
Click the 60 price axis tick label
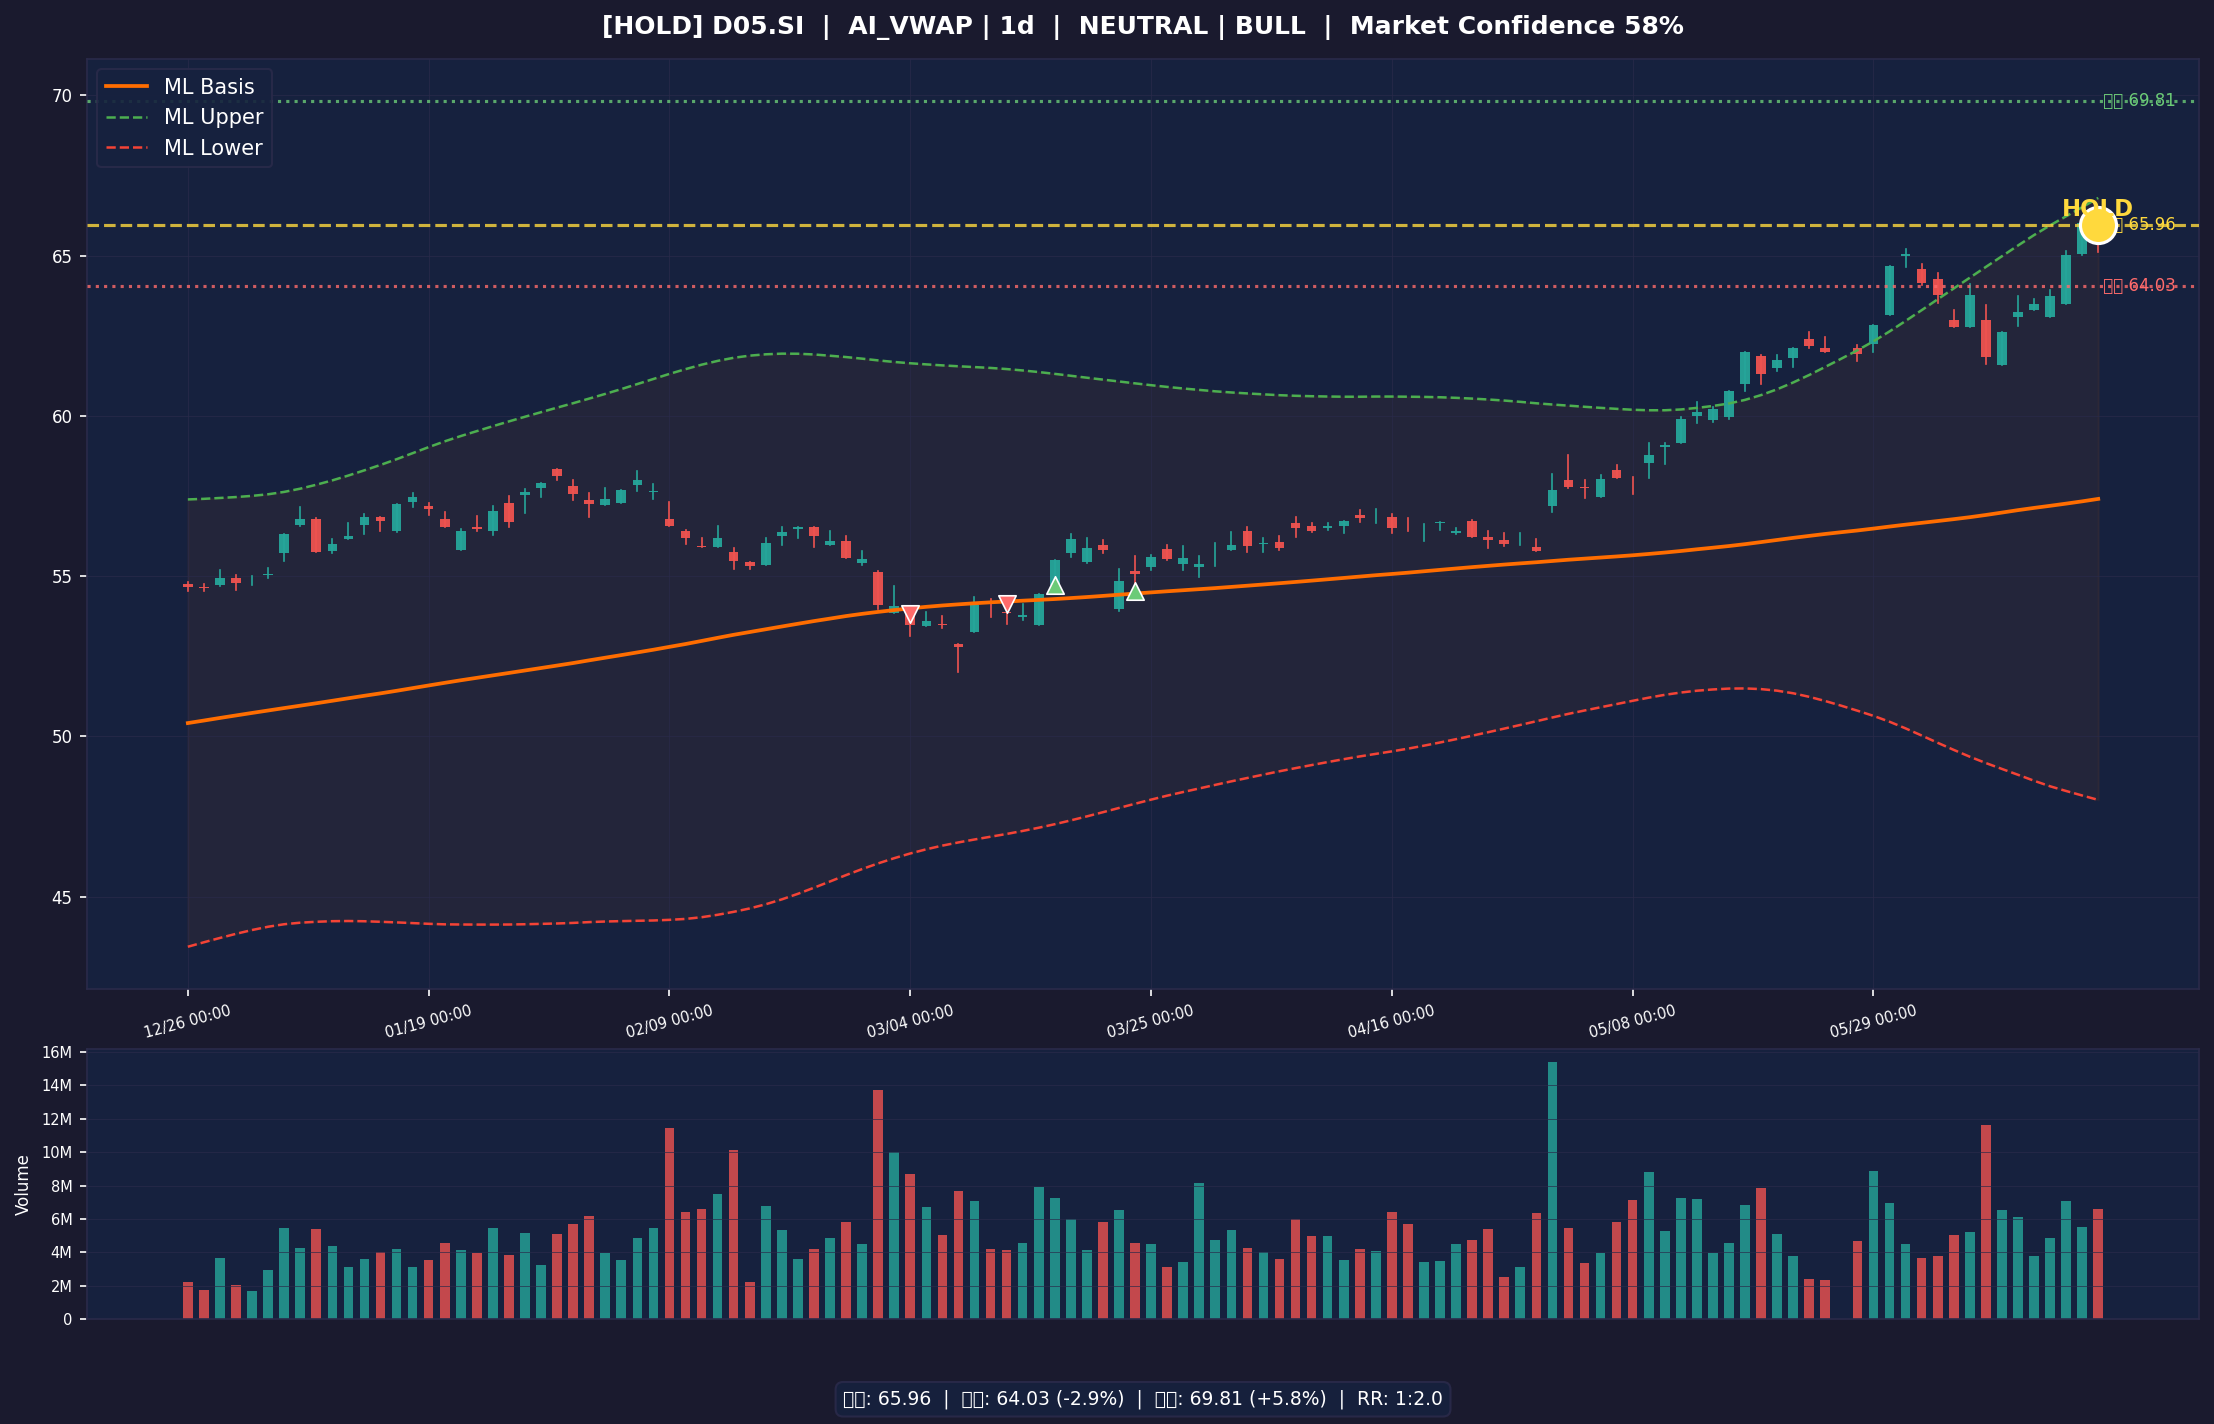click(x=63, y=416)
